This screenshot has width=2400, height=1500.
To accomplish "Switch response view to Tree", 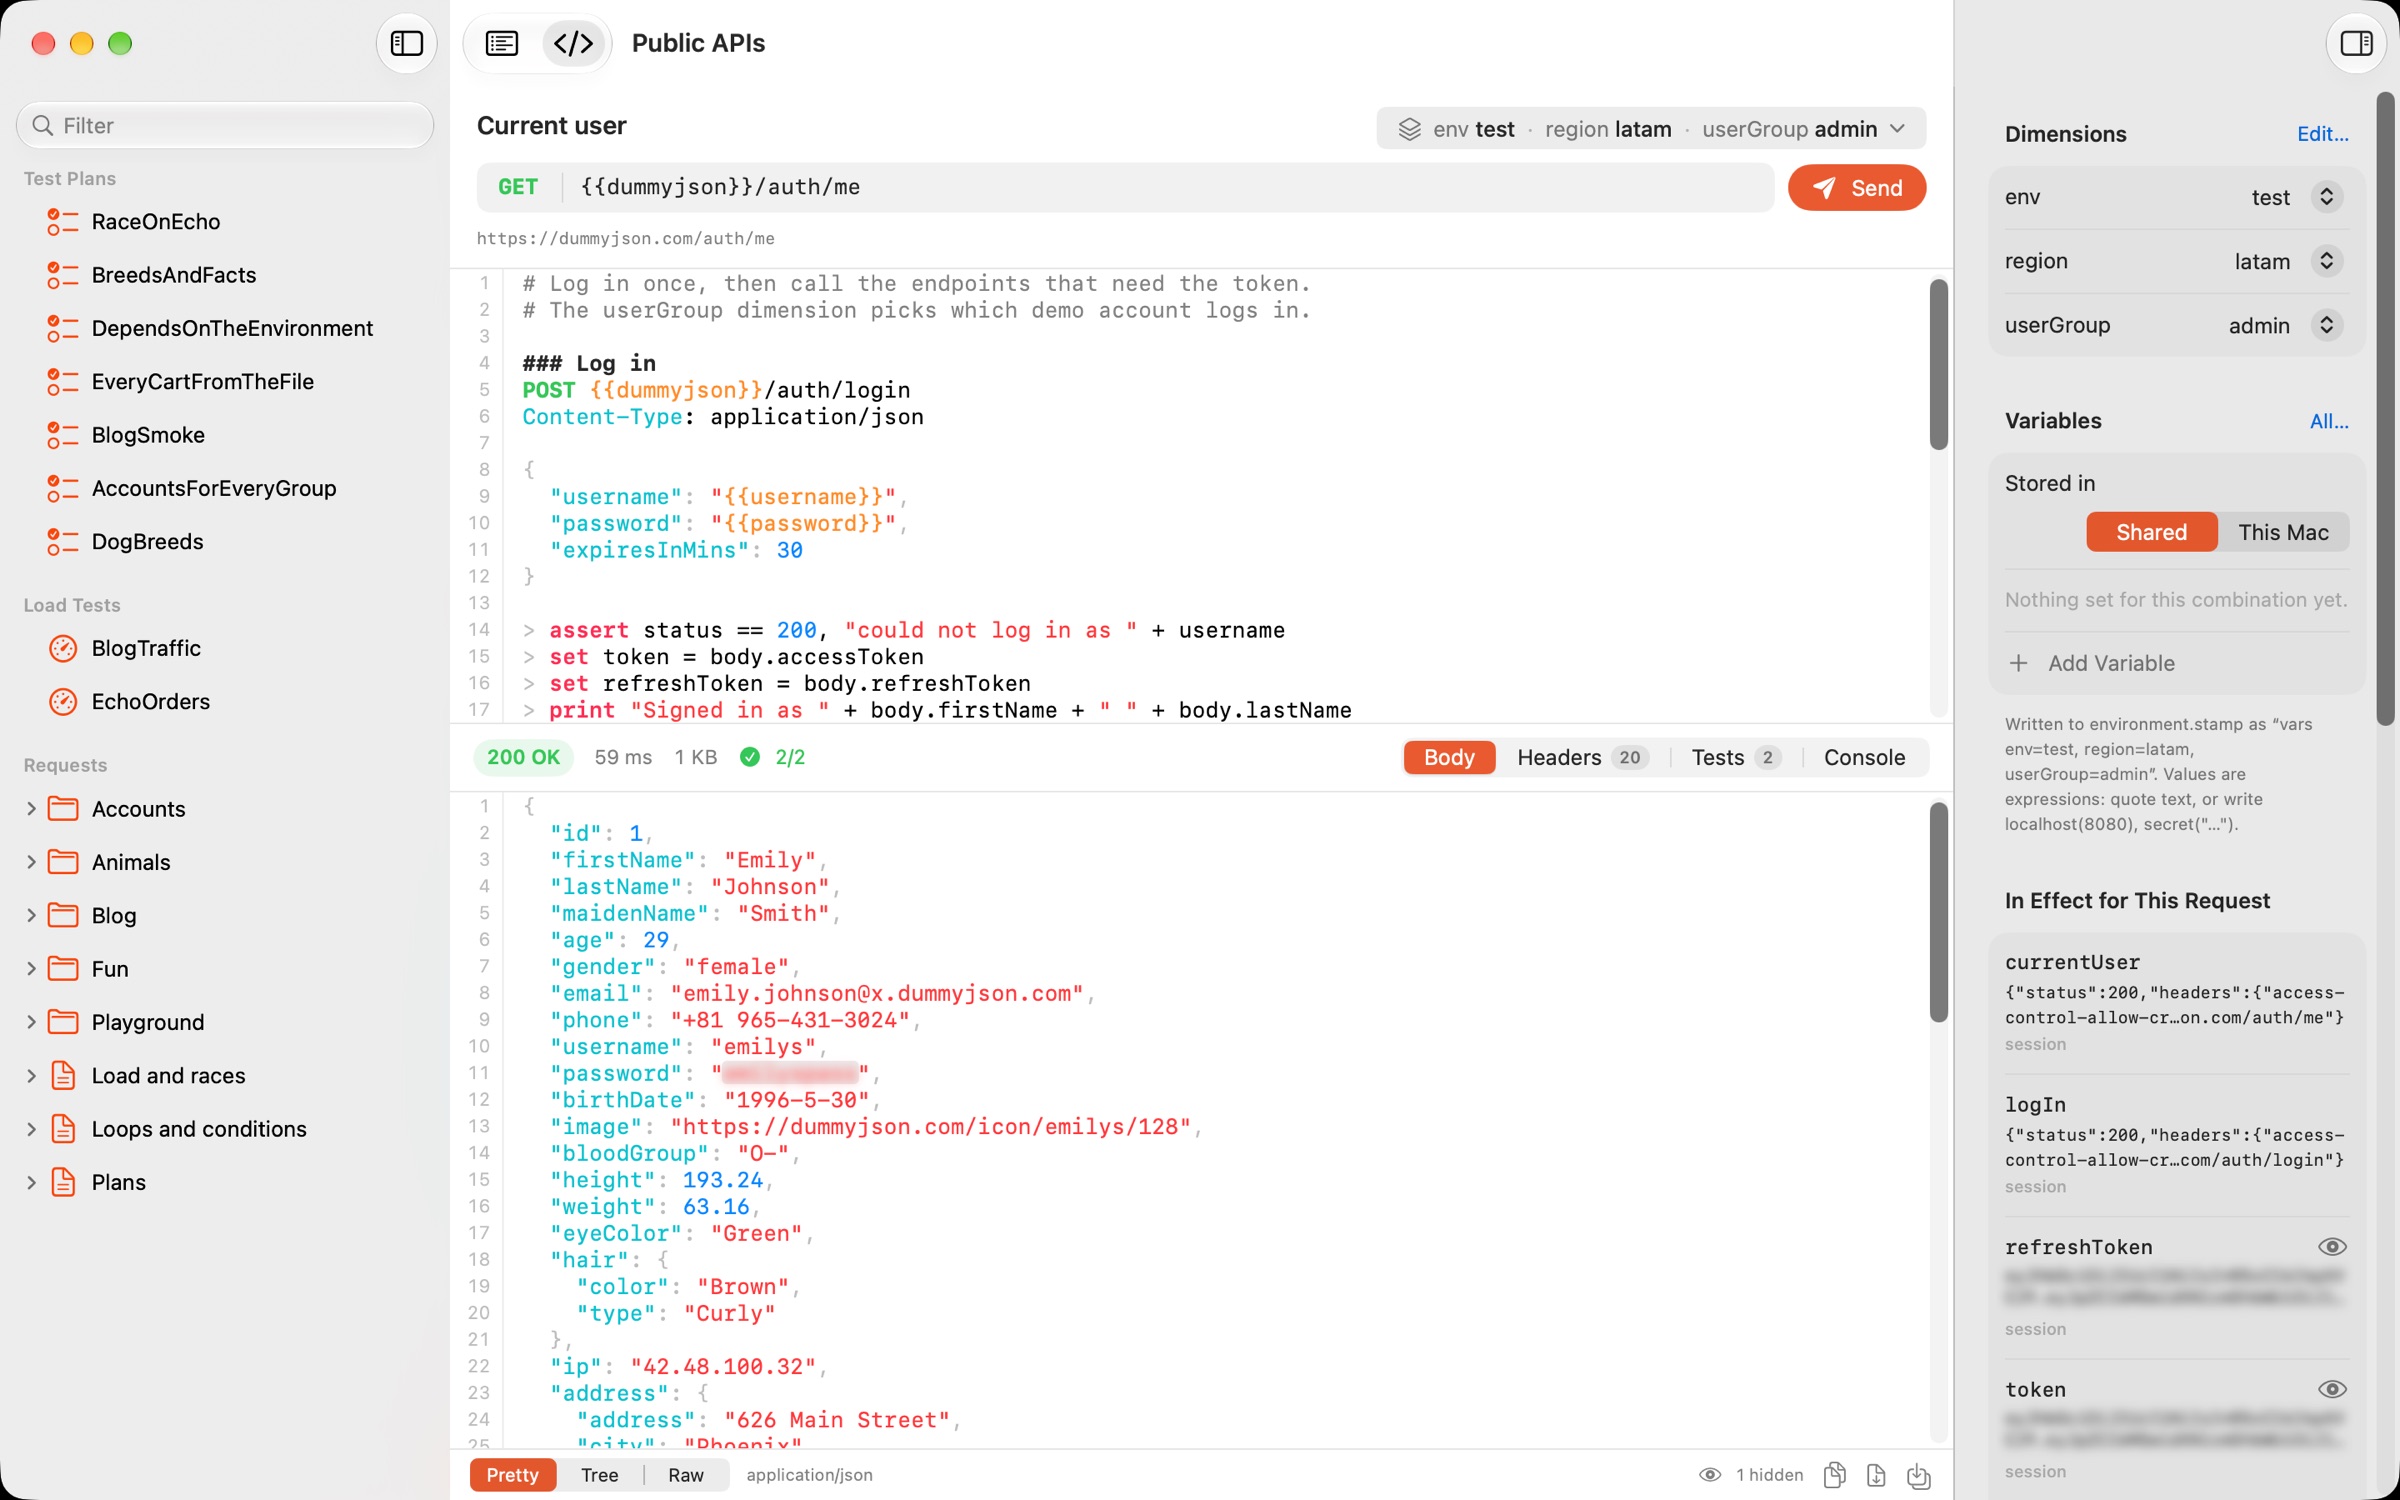I will 599,1475.
